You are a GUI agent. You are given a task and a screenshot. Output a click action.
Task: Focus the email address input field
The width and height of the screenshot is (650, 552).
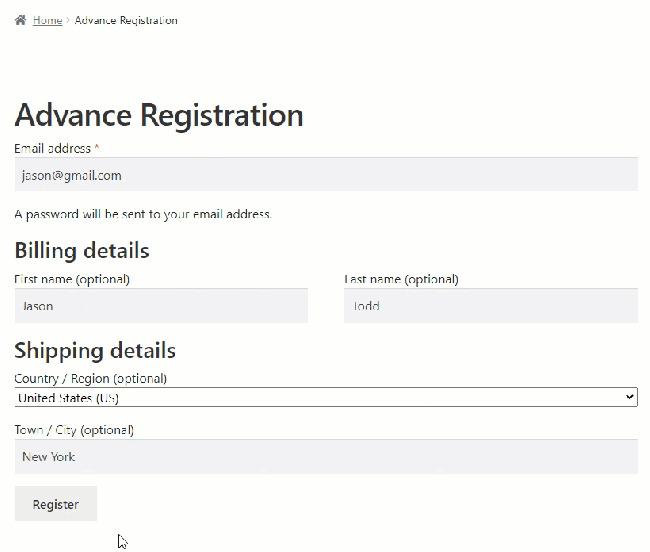(x=326, y=175)
